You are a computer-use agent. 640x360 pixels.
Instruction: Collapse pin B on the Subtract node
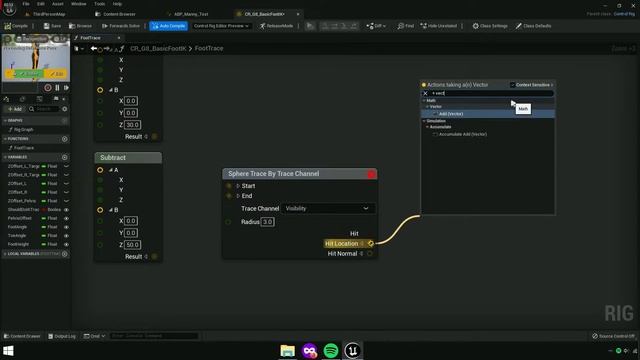pos(111,210)
